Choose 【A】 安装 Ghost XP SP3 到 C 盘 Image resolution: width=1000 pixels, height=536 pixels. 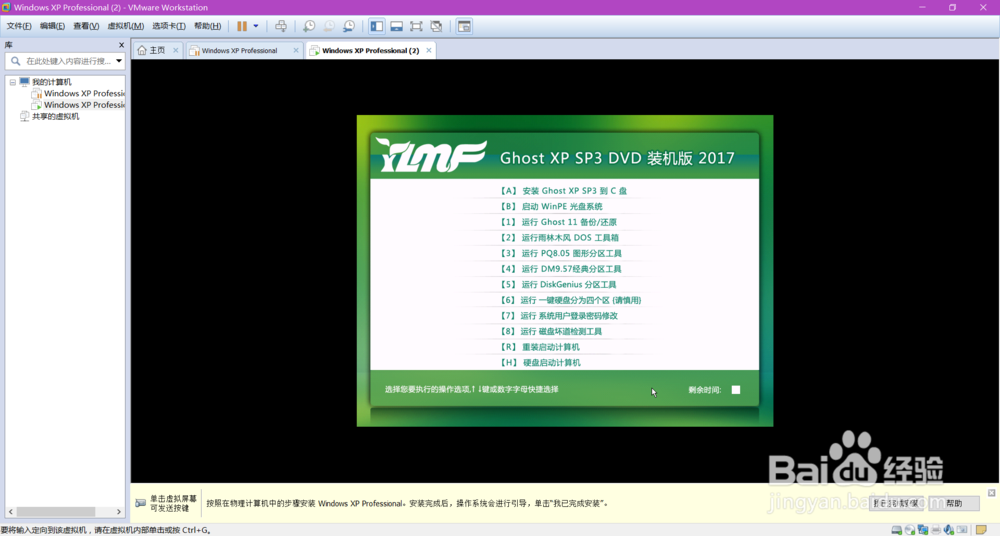[x=563, y=191]
